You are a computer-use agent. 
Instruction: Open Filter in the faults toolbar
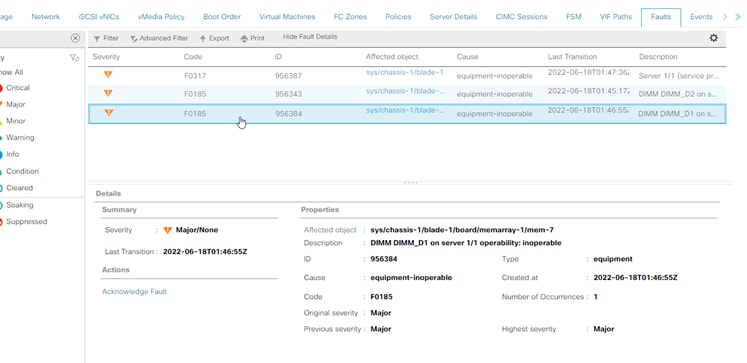[106, 38]
